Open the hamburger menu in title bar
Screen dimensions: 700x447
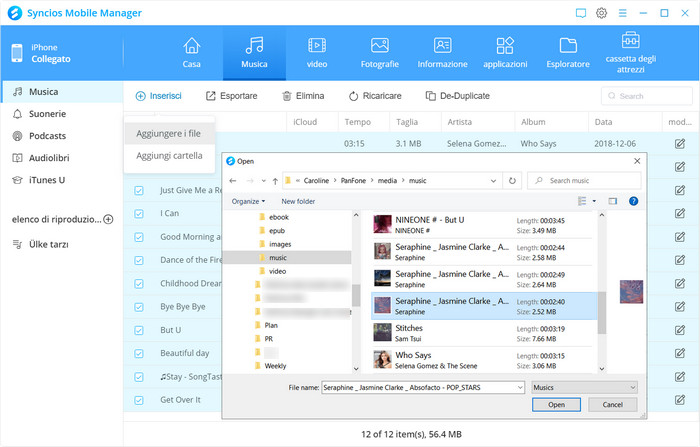click(x=622, y=13)
